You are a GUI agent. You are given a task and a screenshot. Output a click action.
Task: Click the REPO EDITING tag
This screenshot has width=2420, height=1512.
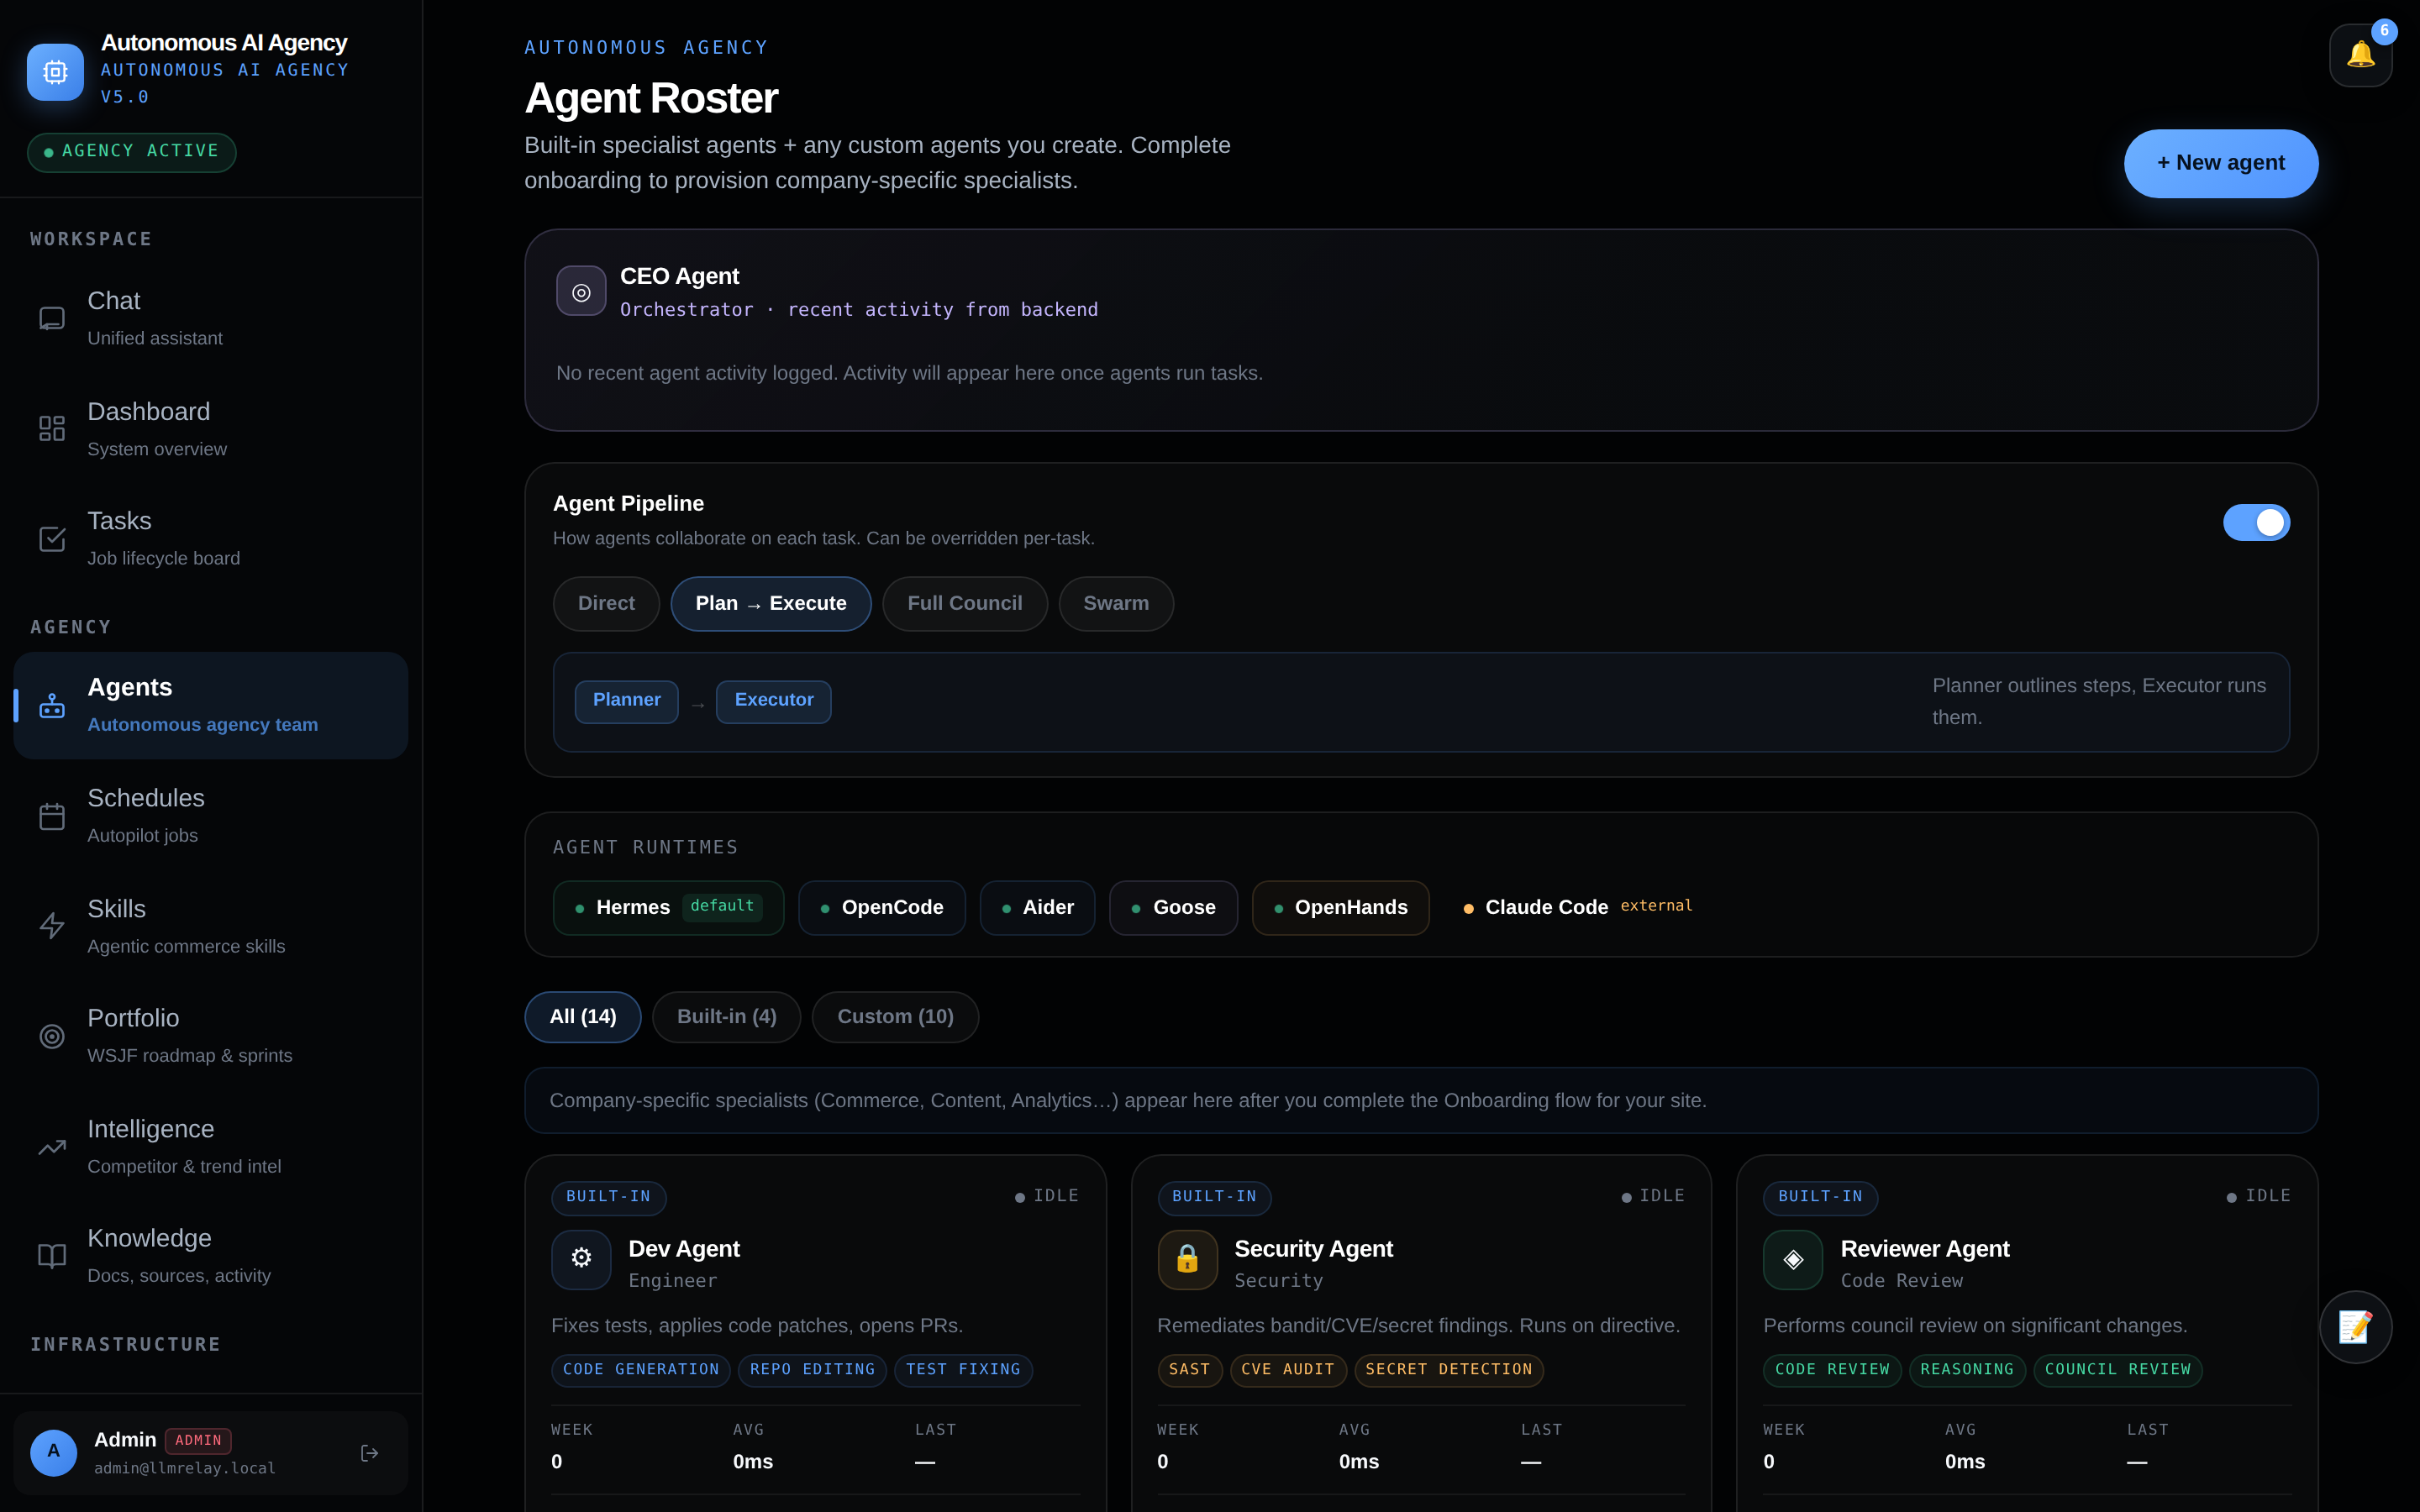[812, 1370]
